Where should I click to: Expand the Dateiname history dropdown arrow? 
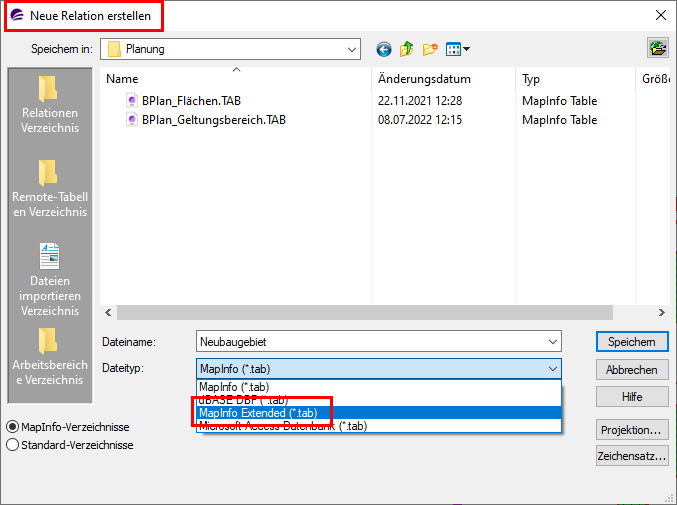pyautogui.click(x=553, y=342)
